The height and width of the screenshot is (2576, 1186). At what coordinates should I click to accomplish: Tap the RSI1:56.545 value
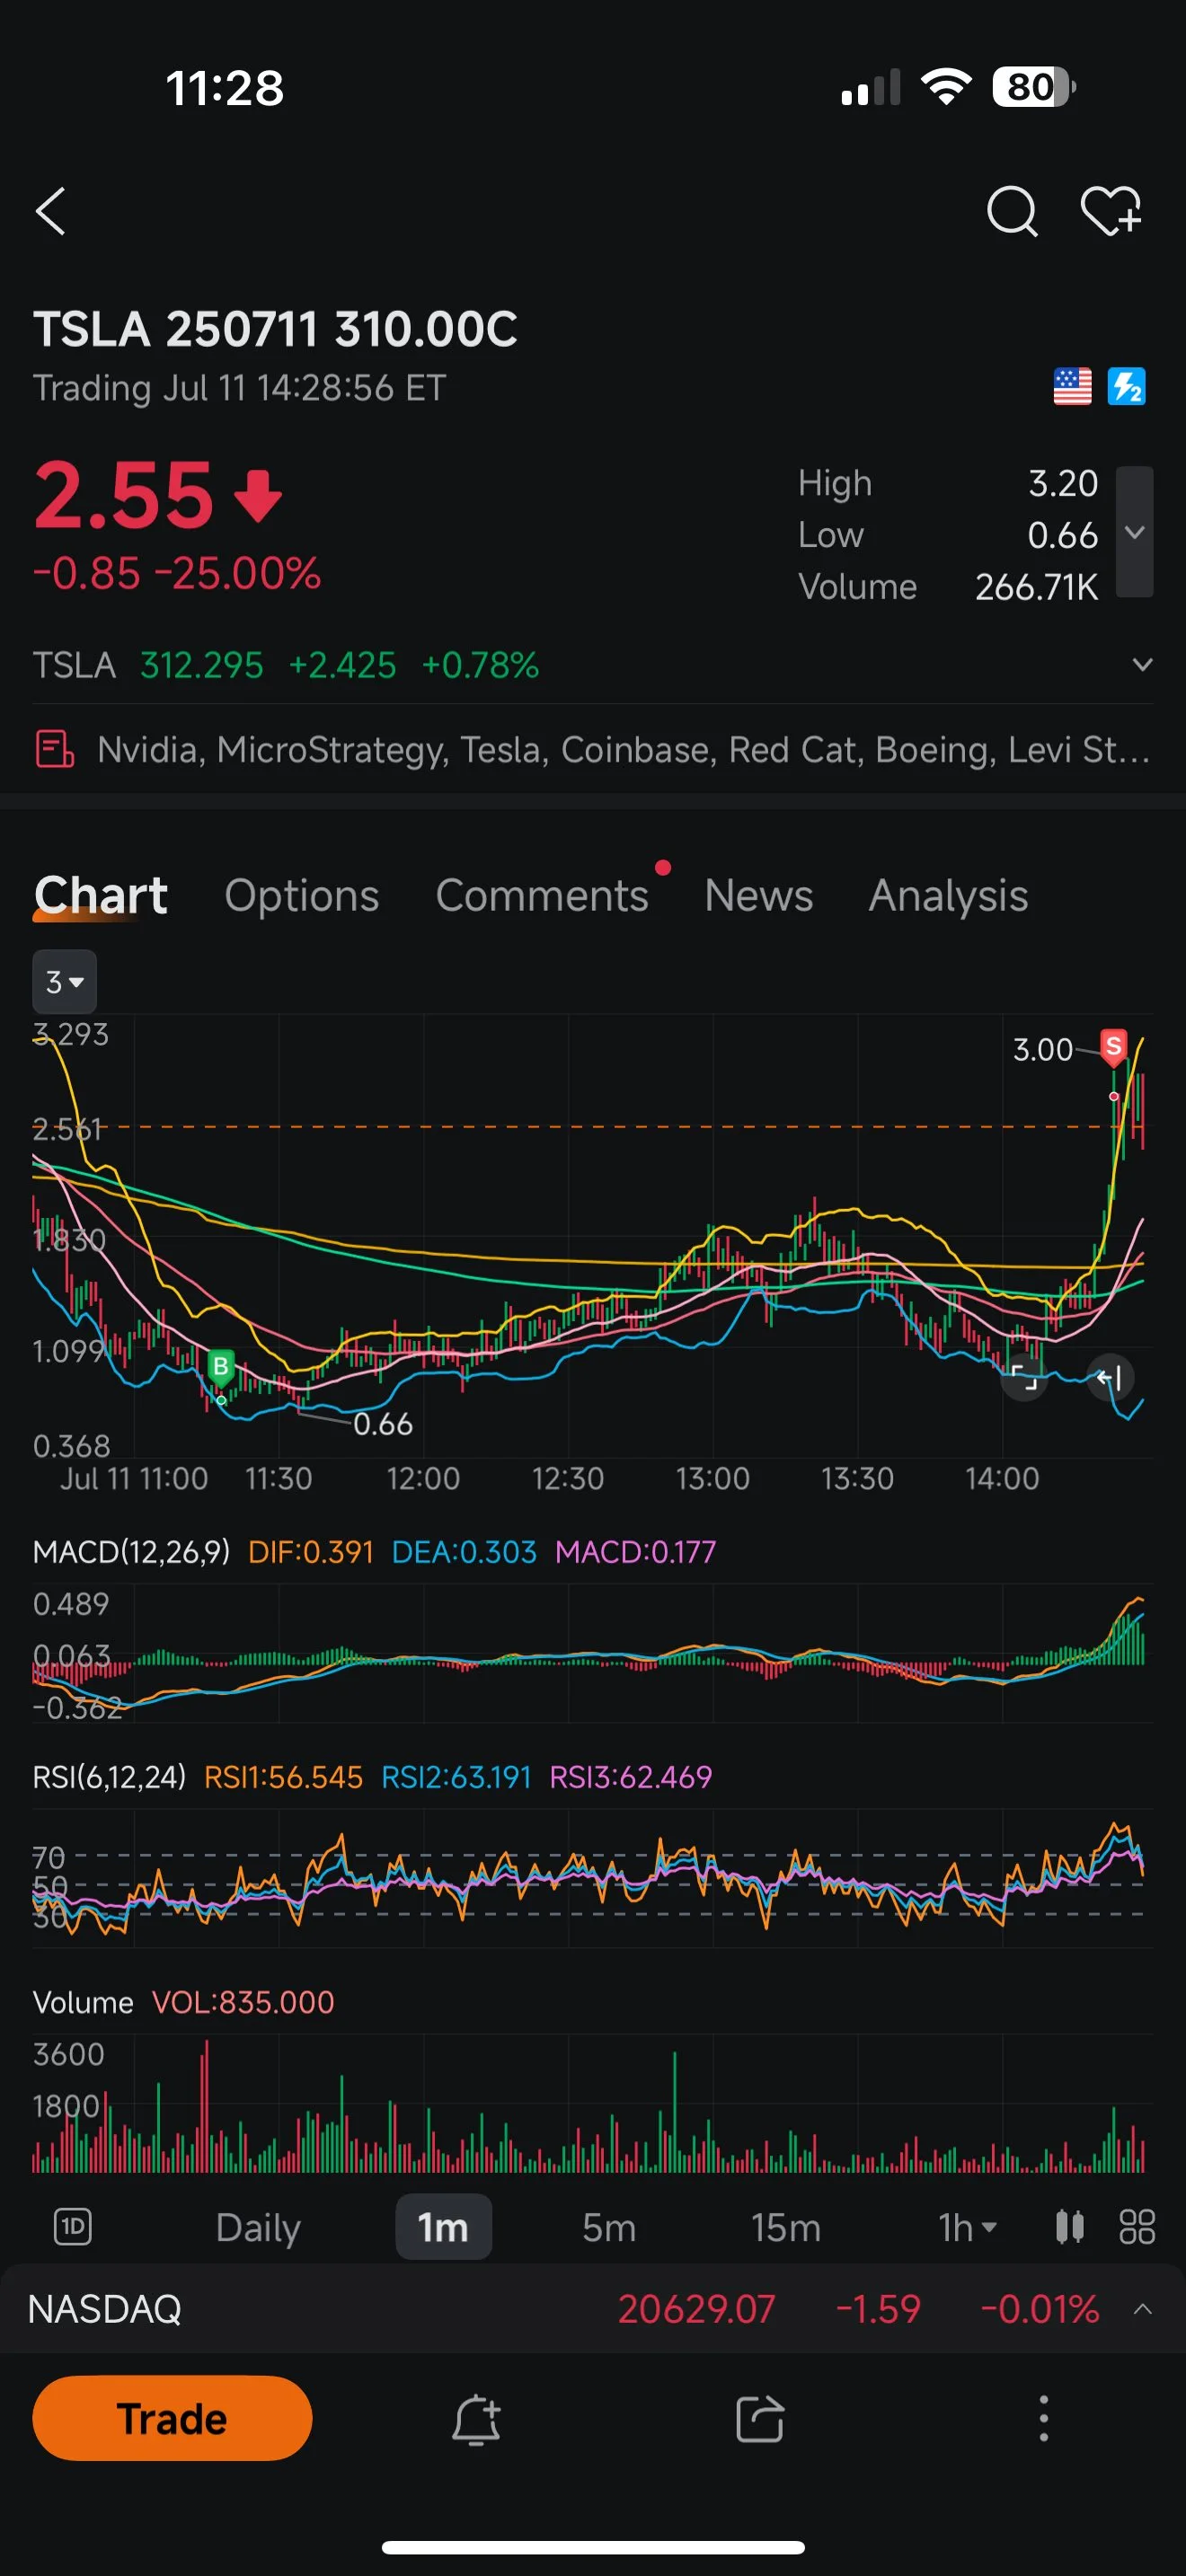[x=283, y=1776]
